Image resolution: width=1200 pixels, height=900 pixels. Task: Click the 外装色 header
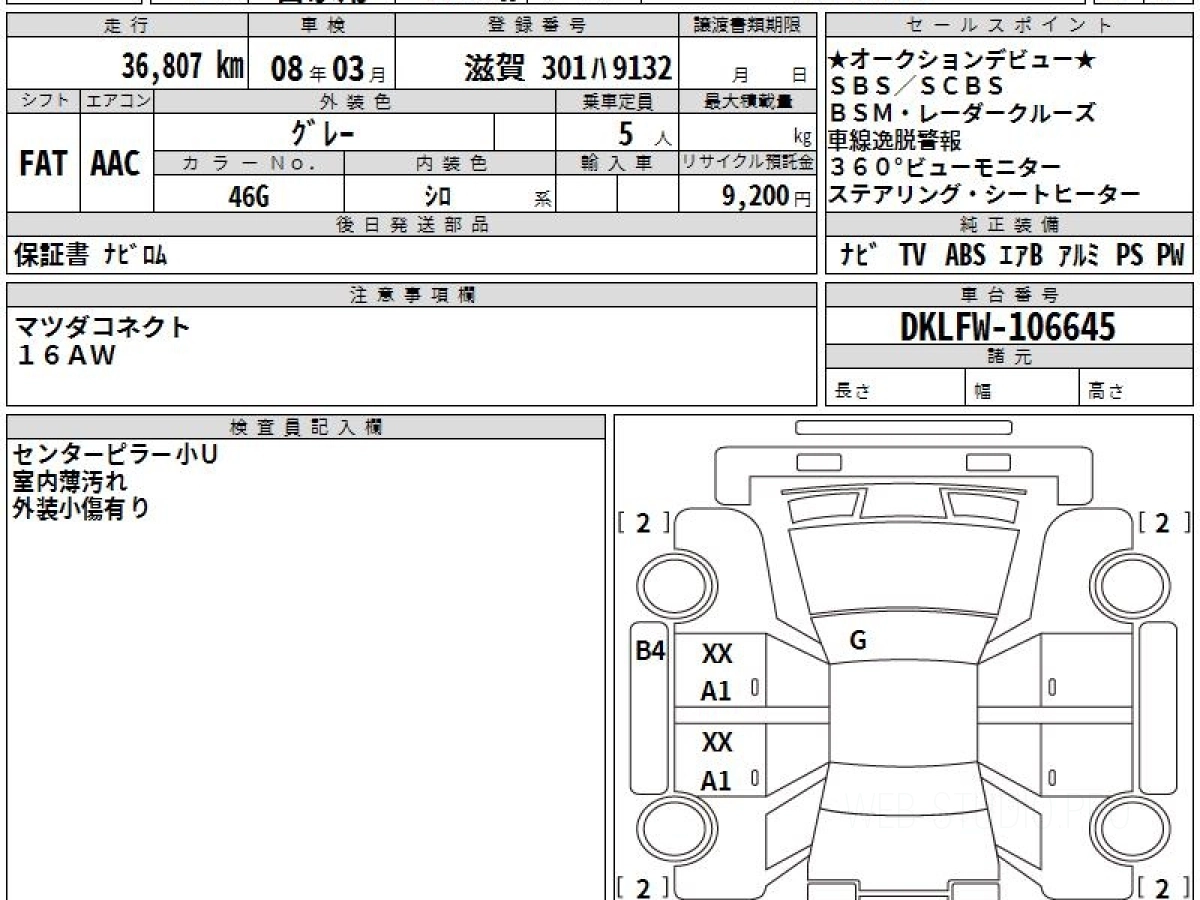355,100
